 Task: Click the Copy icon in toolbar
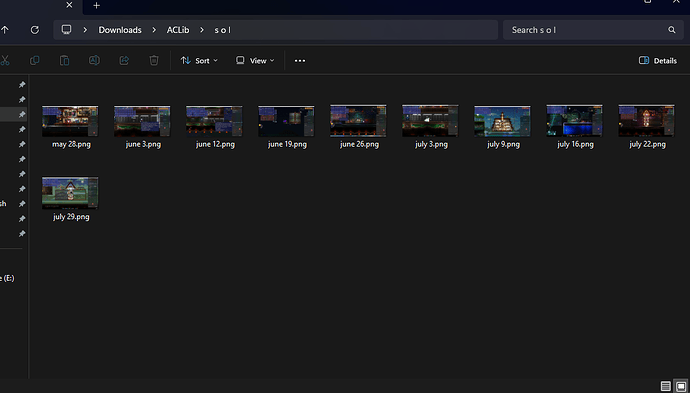point(34,60)
